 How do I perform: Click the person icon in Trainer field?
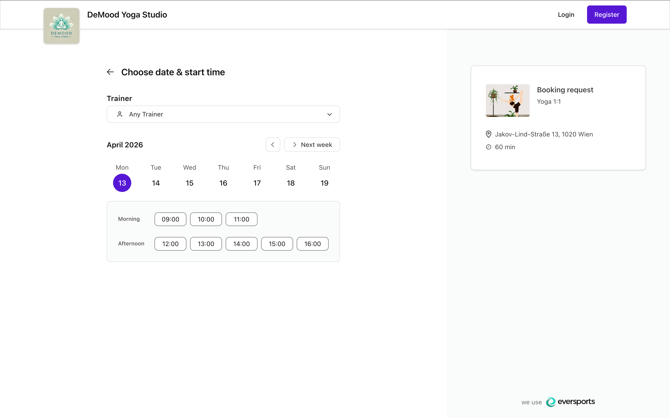click(120, 114)
